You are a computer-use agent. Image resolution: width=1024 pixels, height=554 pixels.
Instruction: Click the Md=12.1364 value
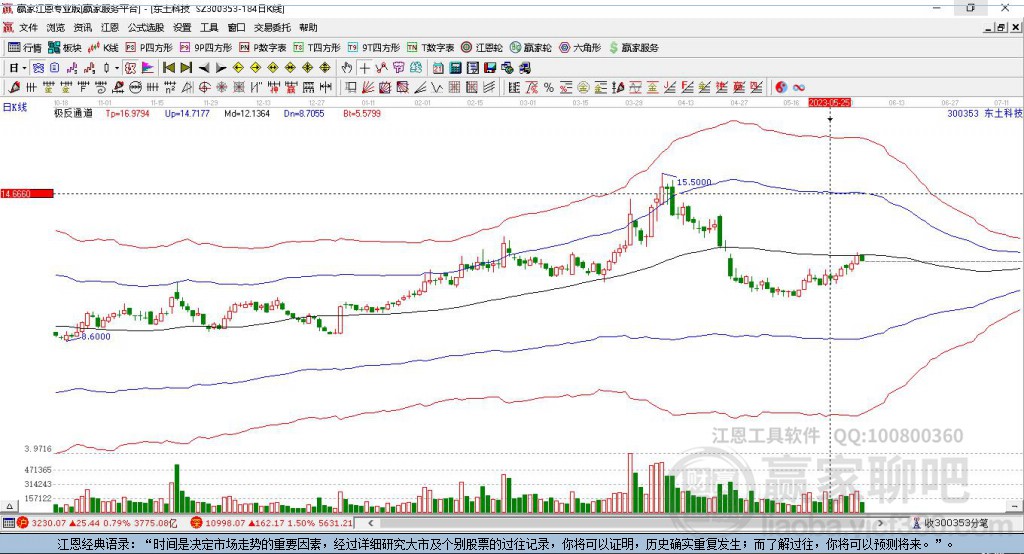coord(247,113)
